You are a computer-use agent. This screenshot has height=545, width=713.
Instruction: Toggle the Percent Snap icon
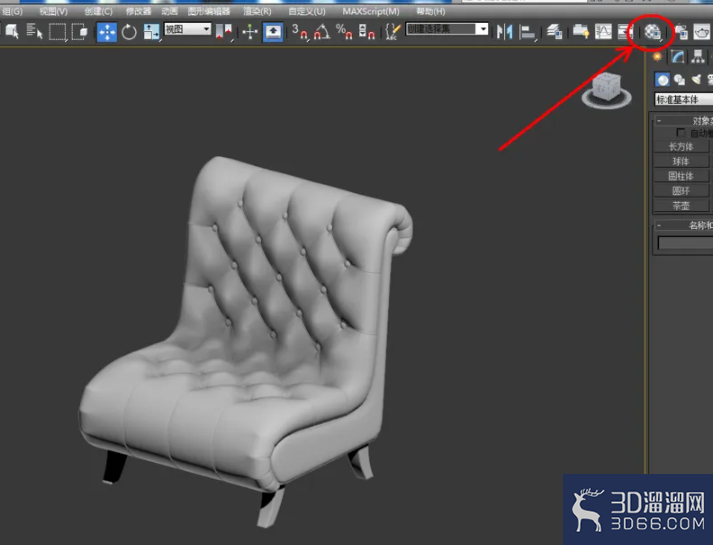point(344,32)
